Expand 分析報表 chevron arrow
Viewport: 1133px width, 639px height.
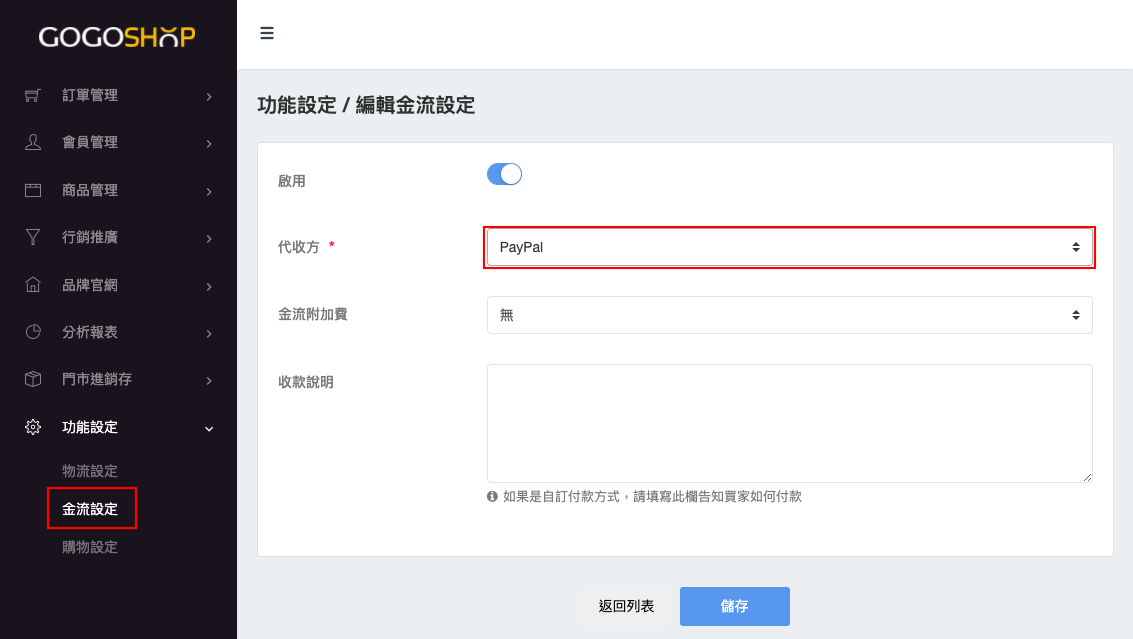click(209, 333)
